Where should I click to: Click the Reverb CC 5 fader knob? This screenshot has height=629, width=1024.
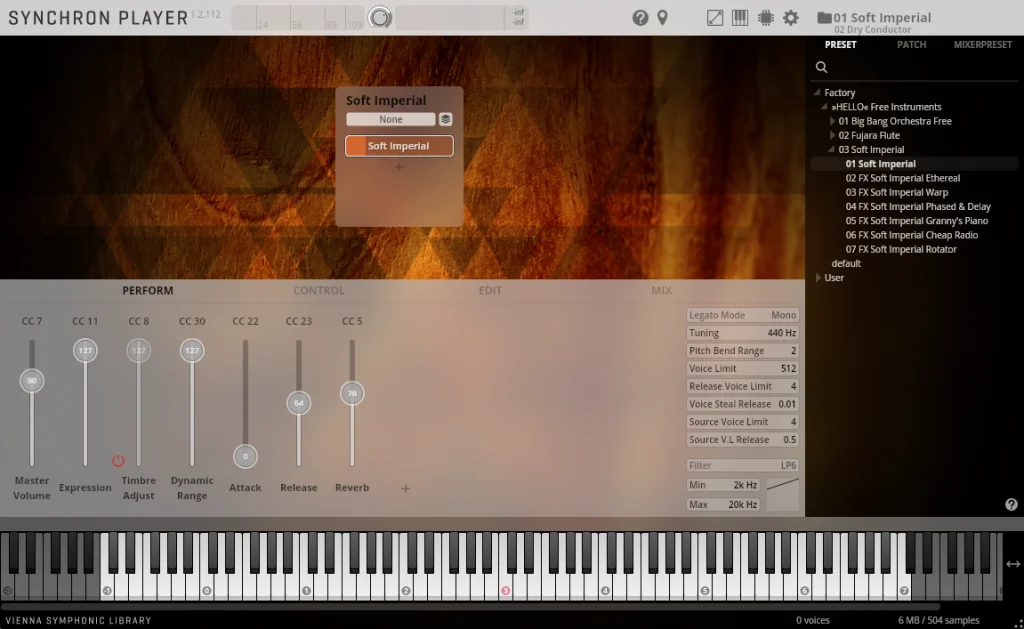[352, 393]
